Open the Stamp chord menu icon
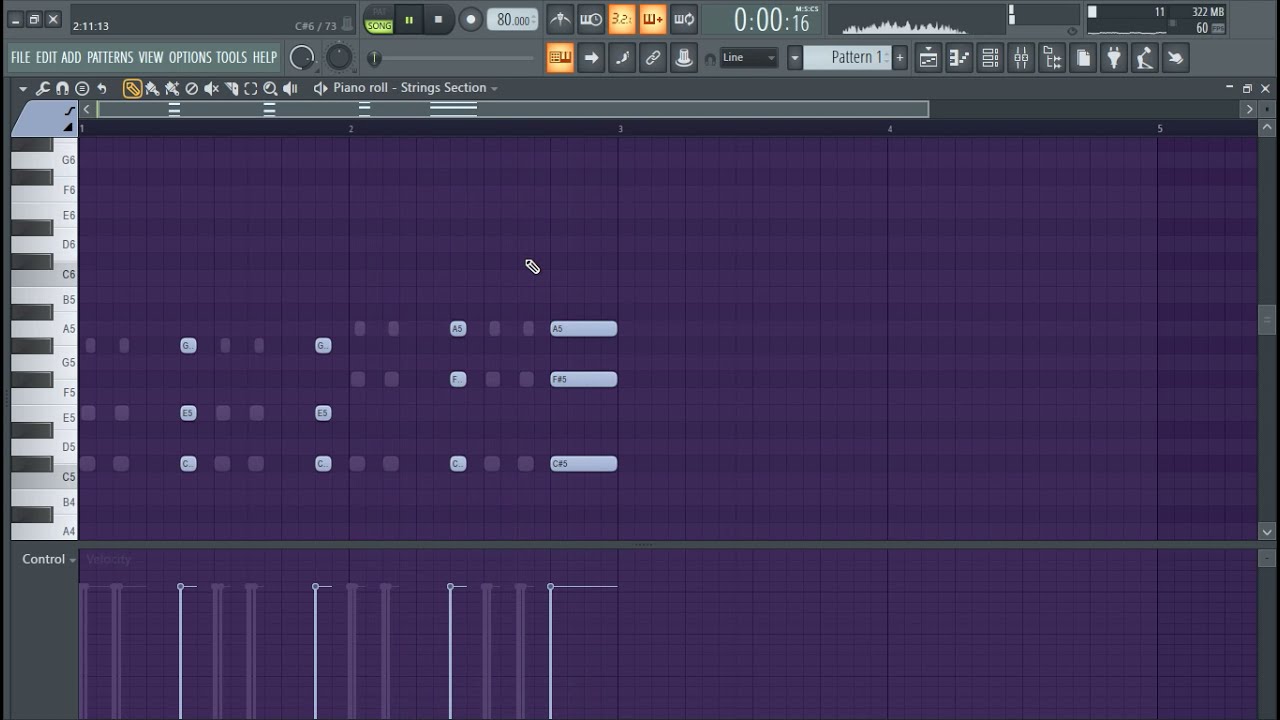 tap(82, 88)
